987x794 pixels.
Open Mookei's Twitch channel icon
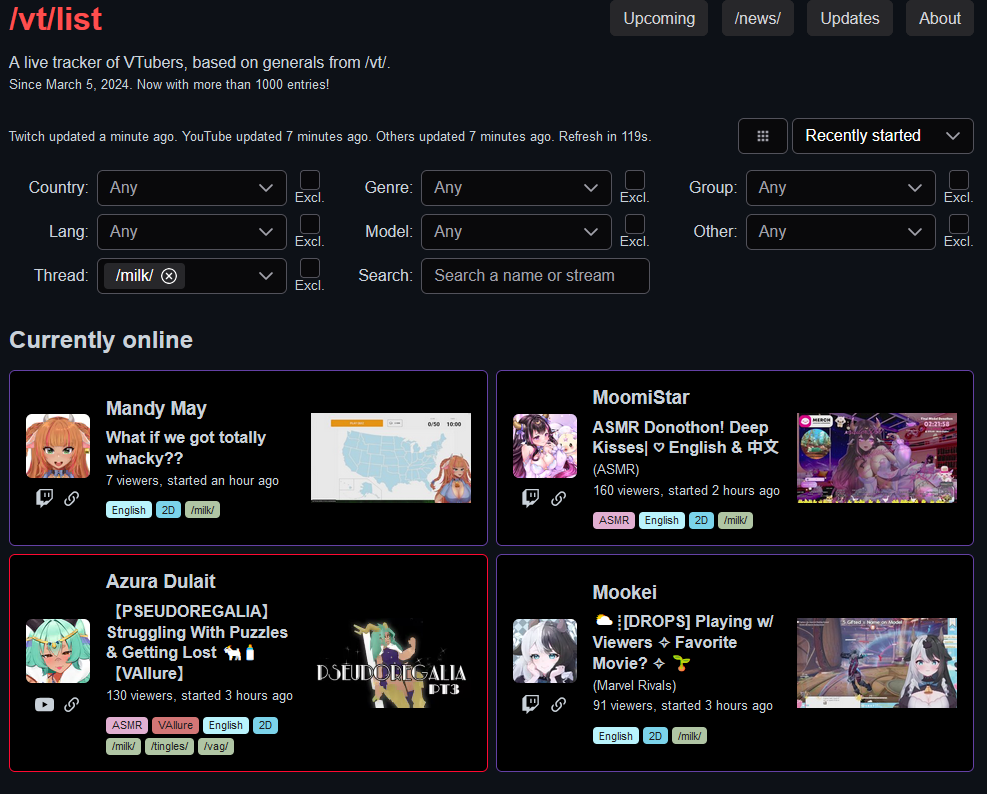(531, 704)
